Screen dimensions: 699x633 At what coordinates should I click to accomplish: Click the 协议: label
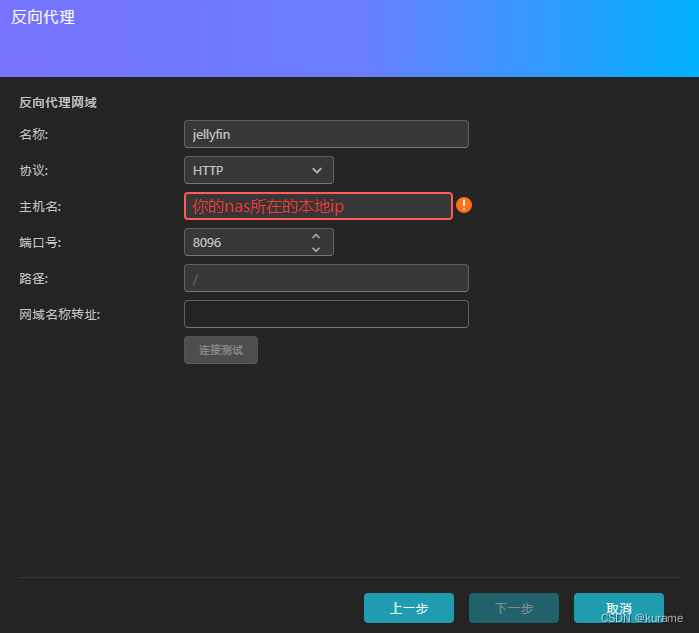(x=33, y=170)
